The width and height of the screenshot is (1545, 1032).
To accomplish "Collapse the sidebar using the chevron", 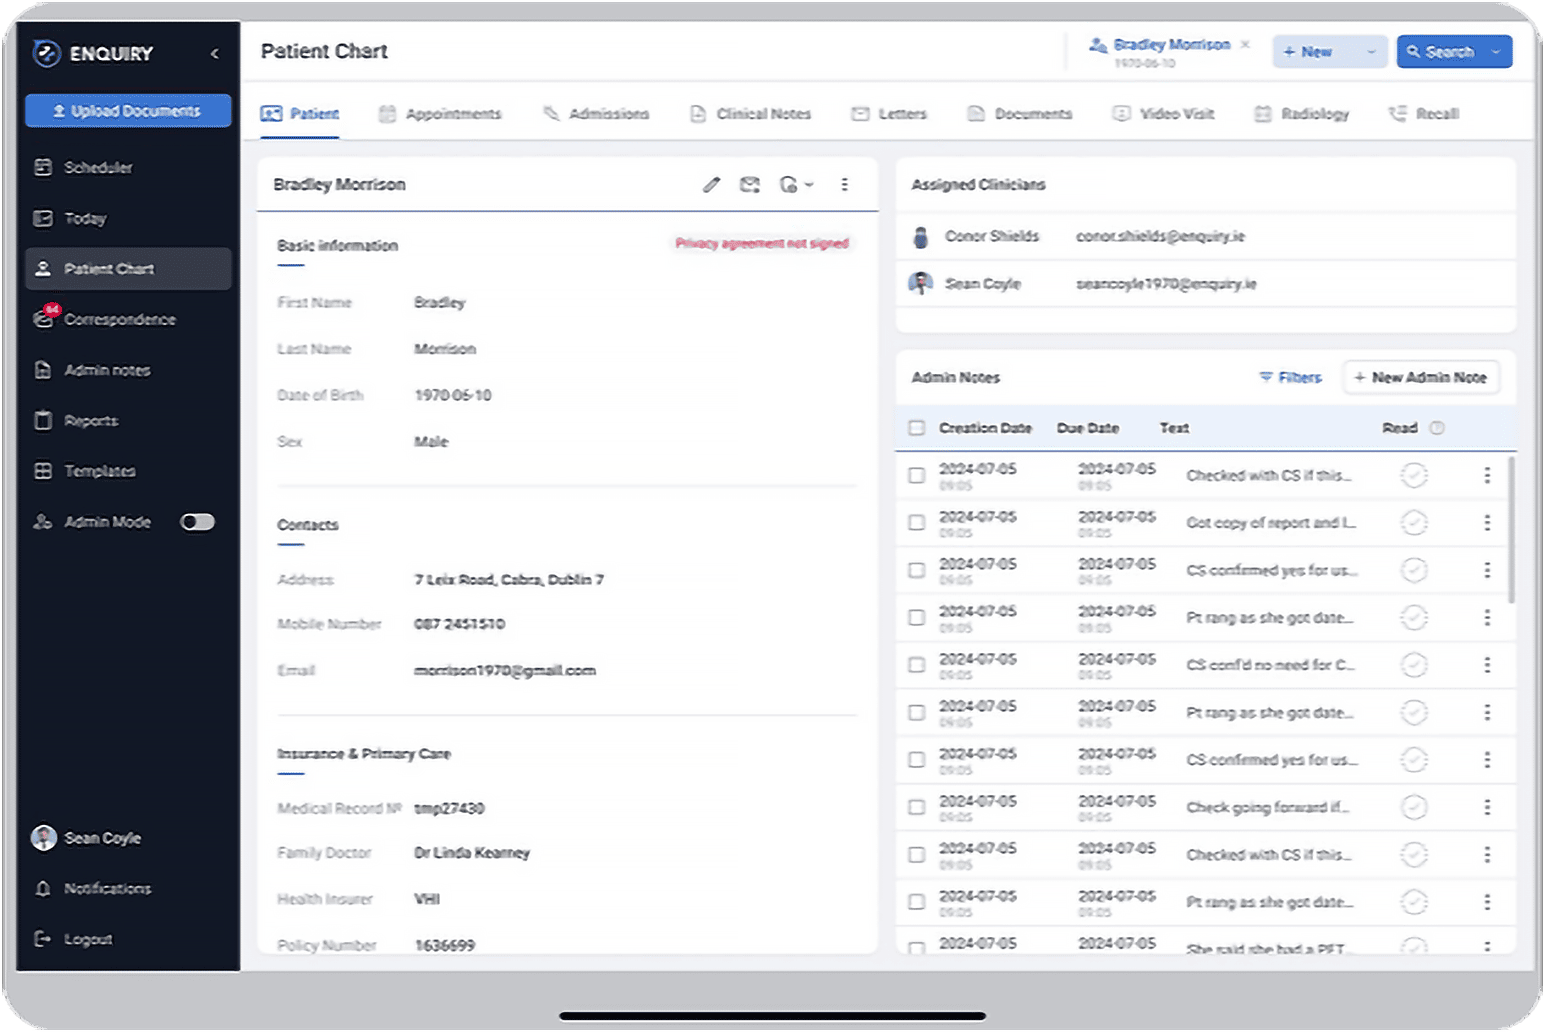I will [215, 54].
